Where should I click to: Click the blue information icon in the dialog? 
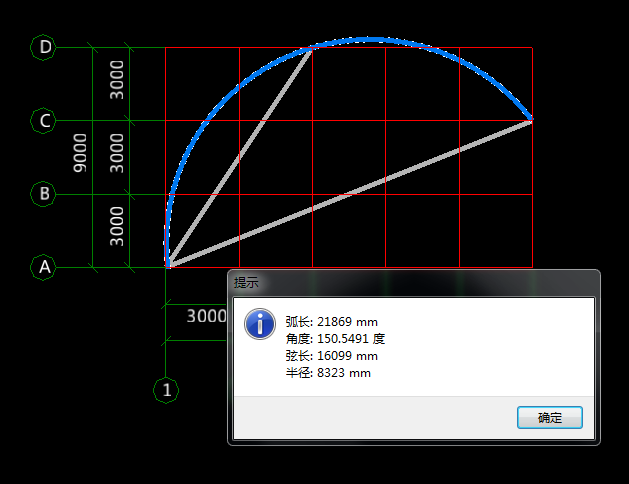coord(261,323)
